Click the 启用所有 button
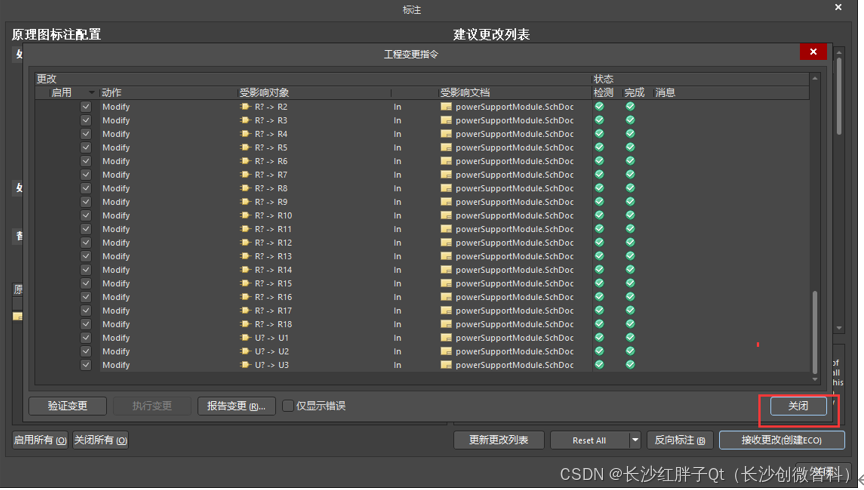 coord(40,440)
